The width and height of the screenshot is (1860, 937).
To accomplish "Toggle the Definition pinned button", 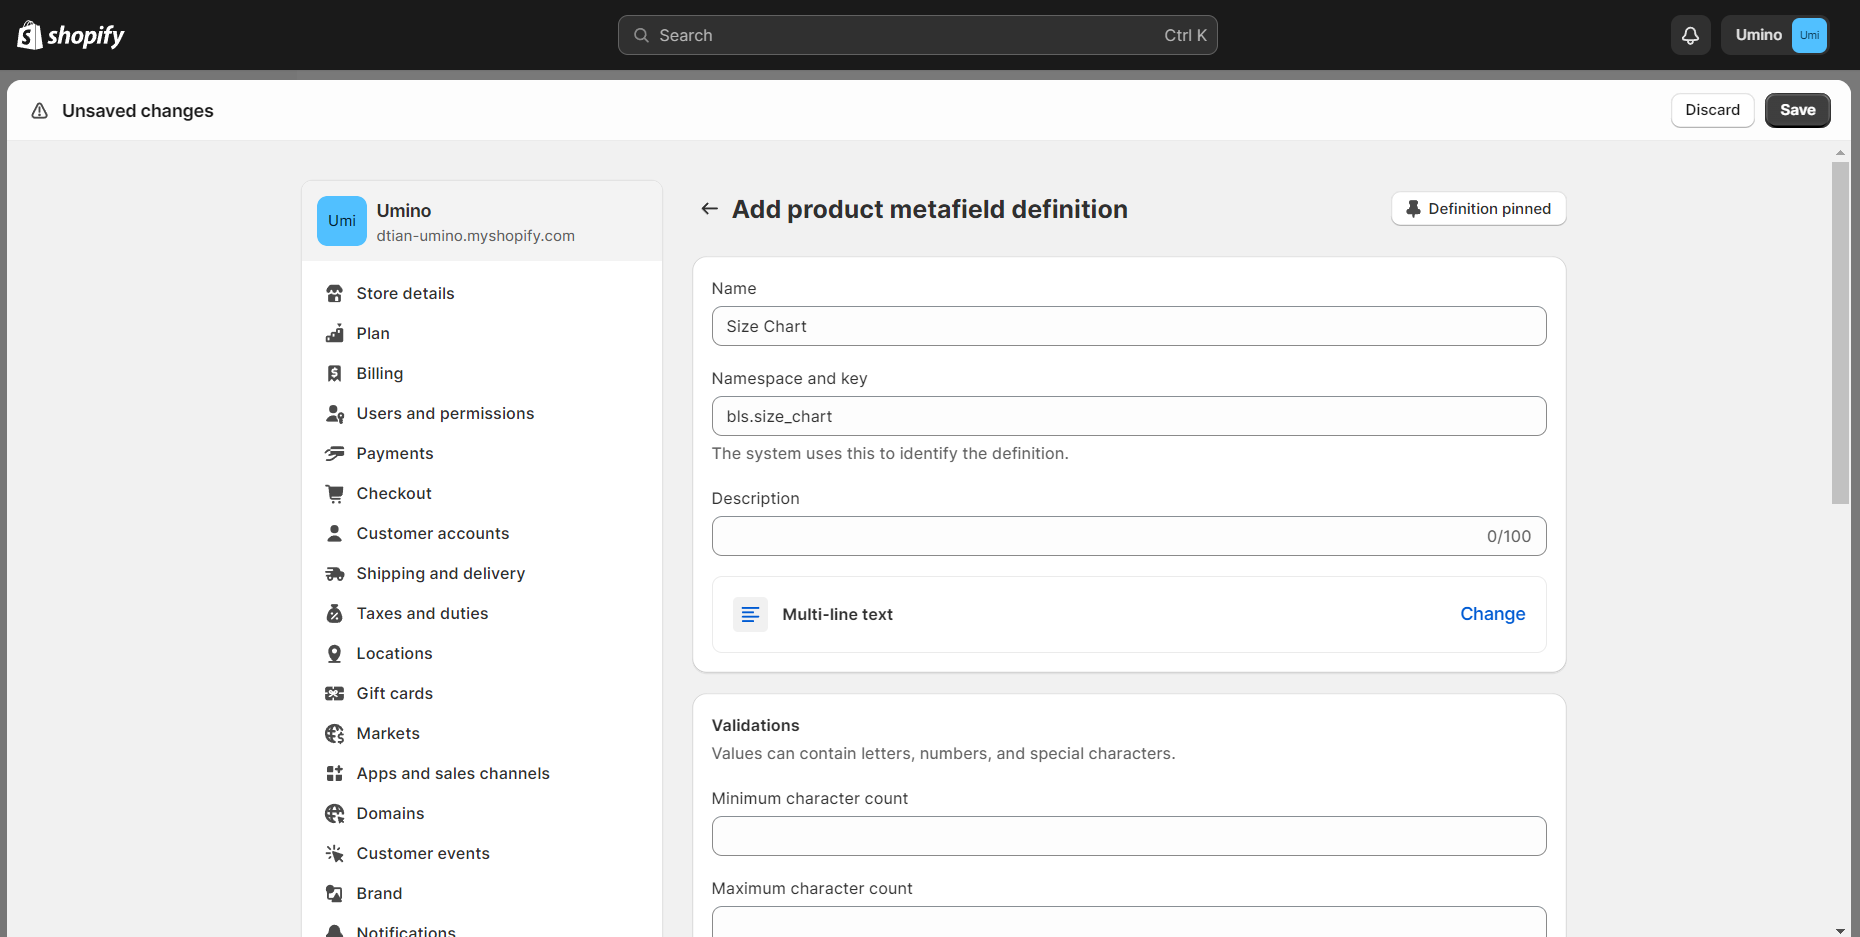I will click(1478, 209).
